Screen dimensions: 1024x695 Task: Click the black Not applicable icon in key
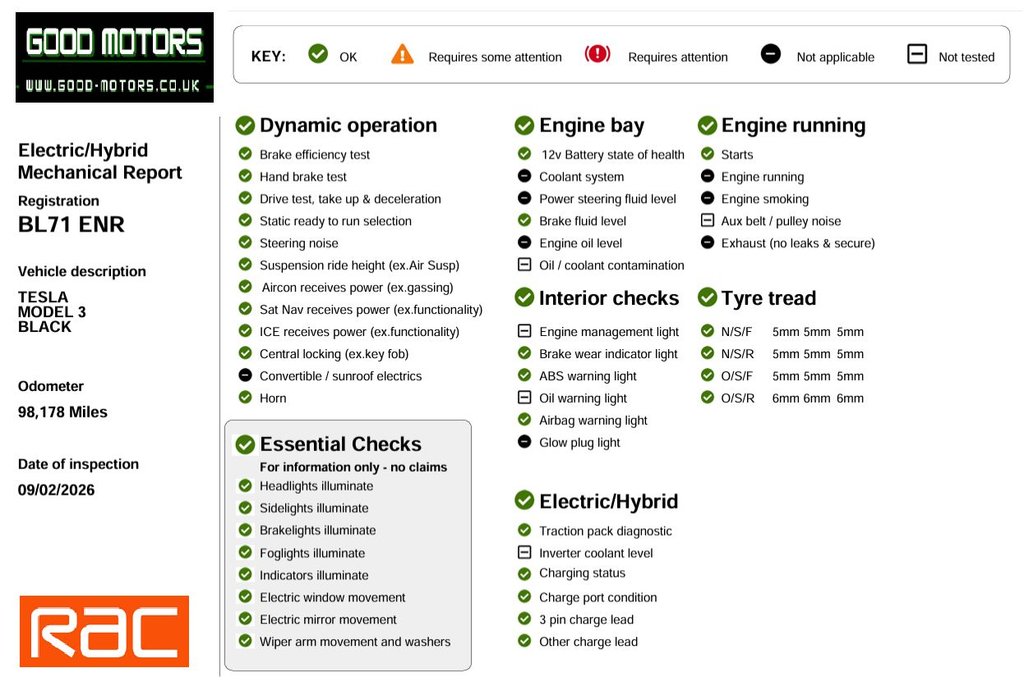click(770, 54)
